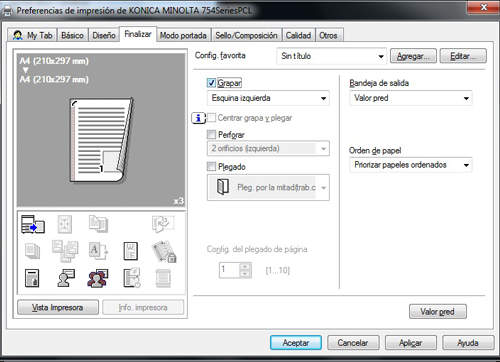
Task: Click the header/footer document page icon
Action: tap(32, 278)
